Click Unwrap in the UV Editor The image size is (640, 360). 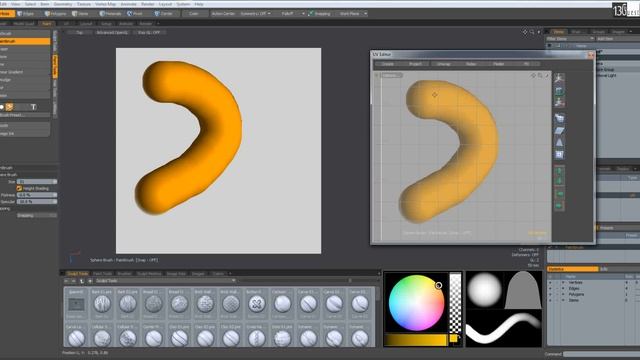(443, 64)
